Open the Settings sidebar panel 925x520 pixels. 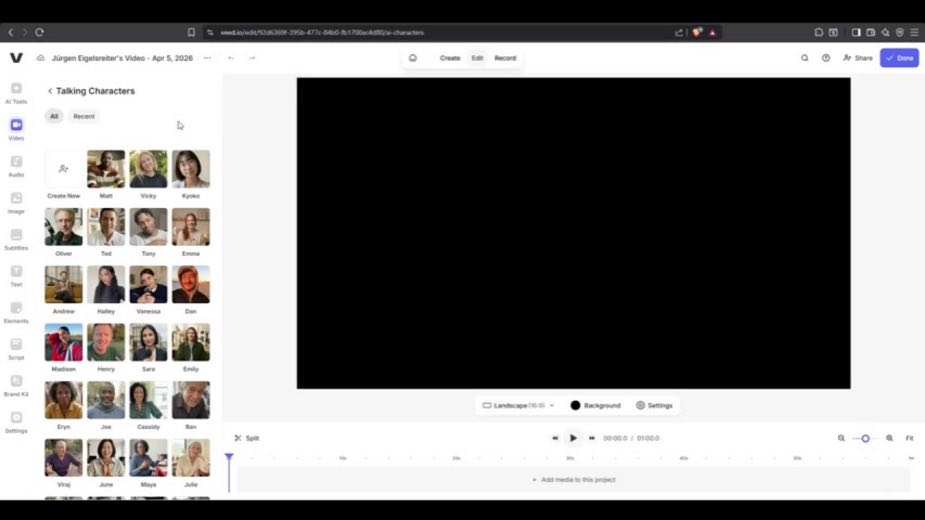point(16,422)
